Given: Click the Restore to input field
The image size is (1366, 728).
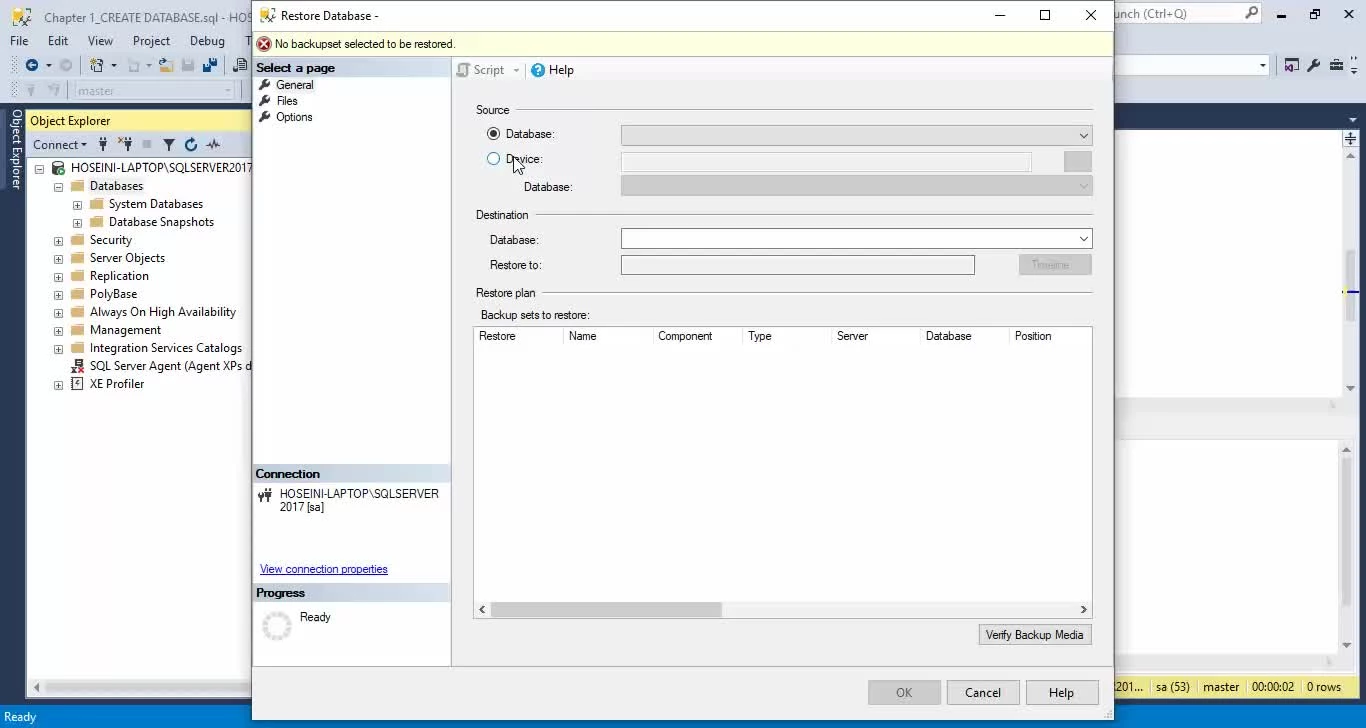Looking at the screenshot, I should point(797,265).
